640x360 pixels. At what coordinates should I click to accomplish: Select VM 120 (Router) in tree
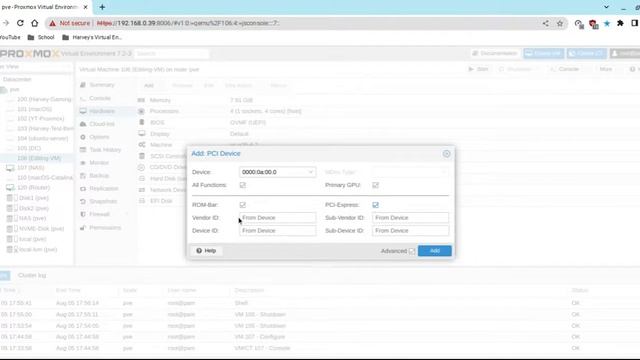33,188
